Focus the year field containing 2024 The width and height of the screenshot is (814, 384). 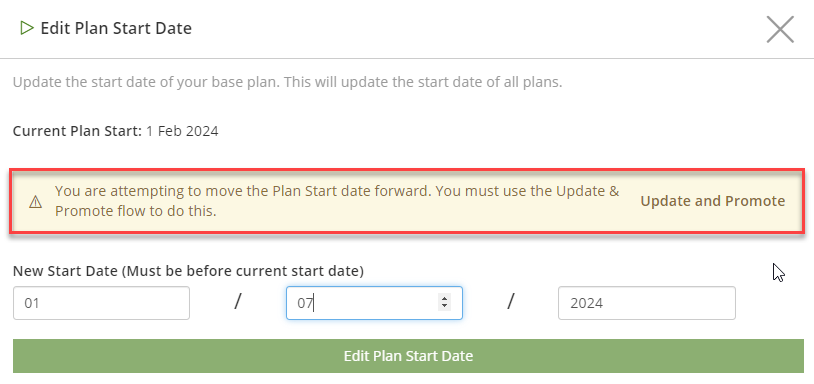[647, 303]
